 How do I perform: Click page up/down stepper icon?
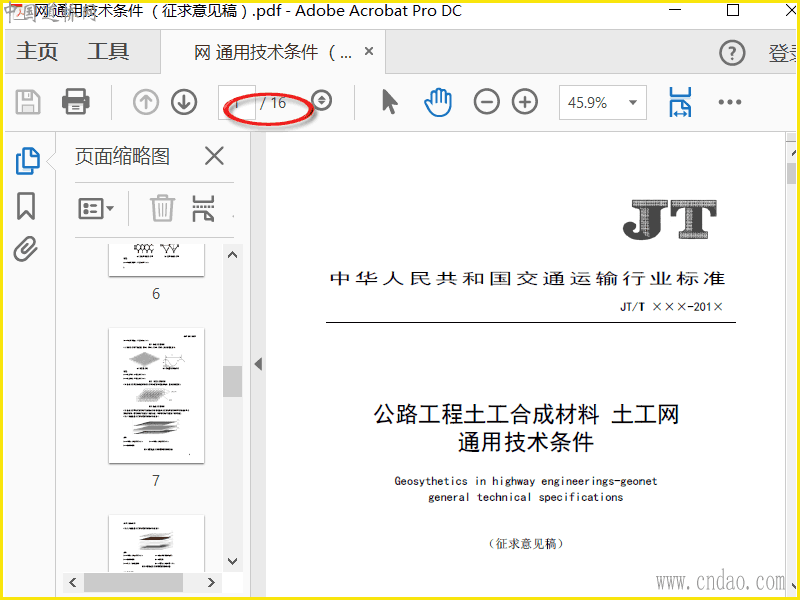(321, 101)
